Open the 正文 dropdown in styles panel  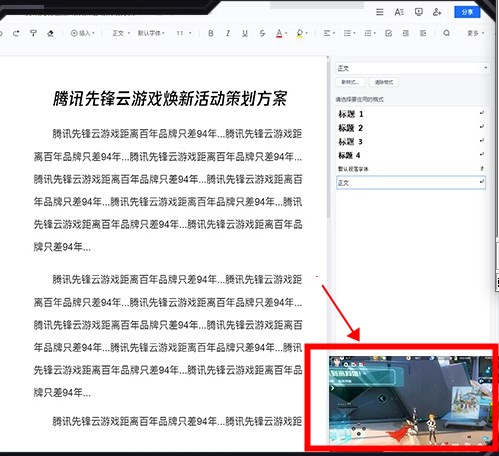click(412, 68)
